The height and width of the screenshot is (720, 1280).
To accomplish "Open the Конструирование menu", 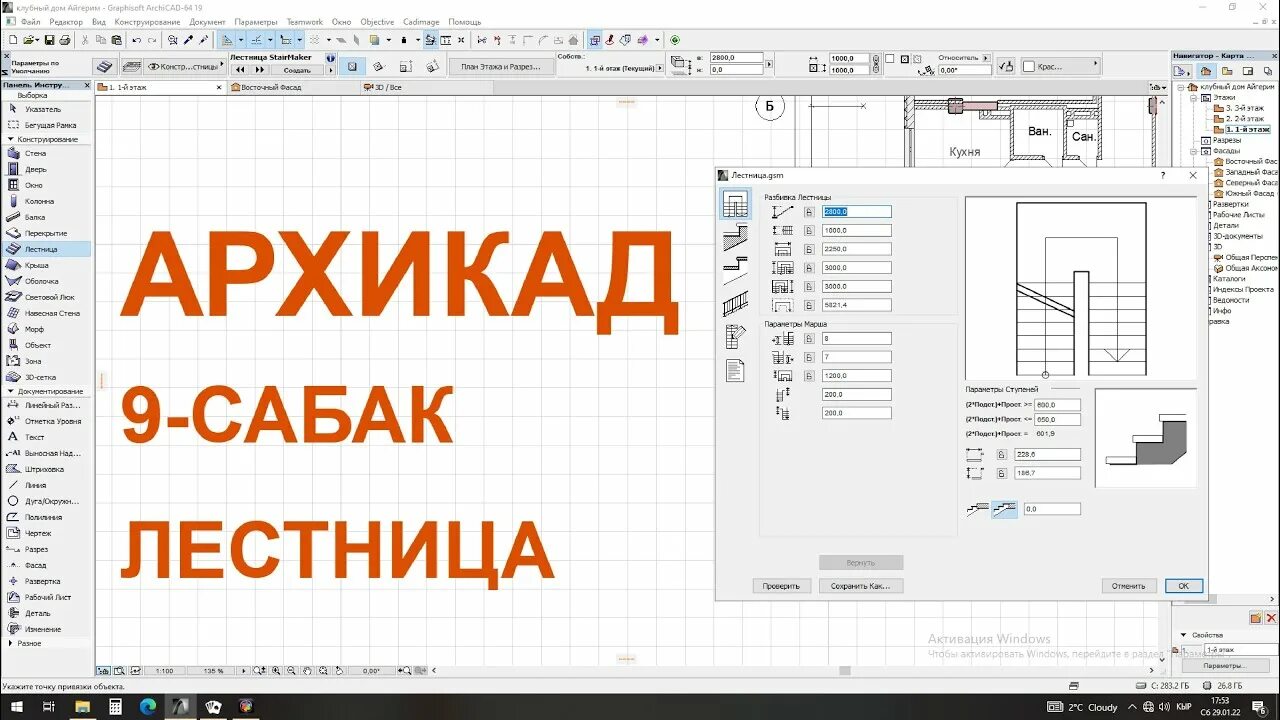I will pyautogui.click(x=147, y=21).
